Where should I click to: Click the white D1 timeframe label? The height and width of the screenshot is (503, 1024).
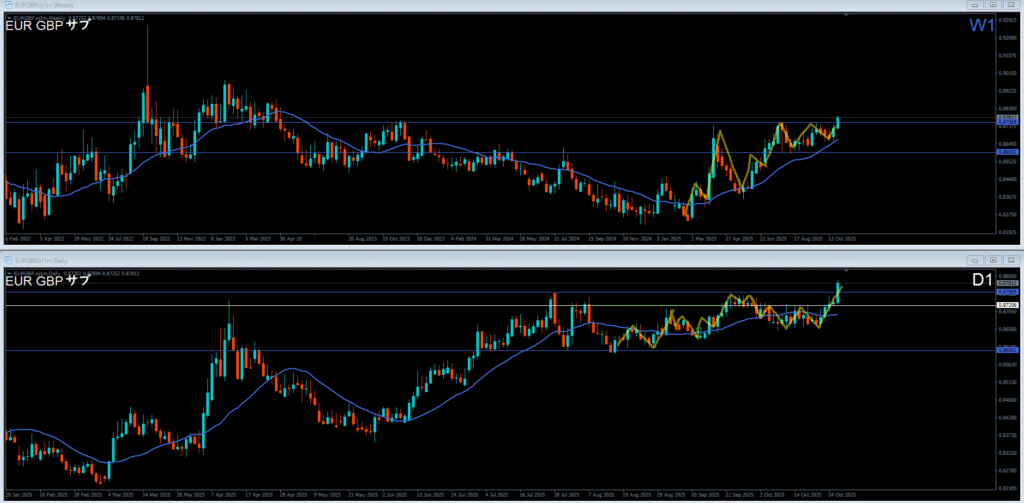point(982,280)
